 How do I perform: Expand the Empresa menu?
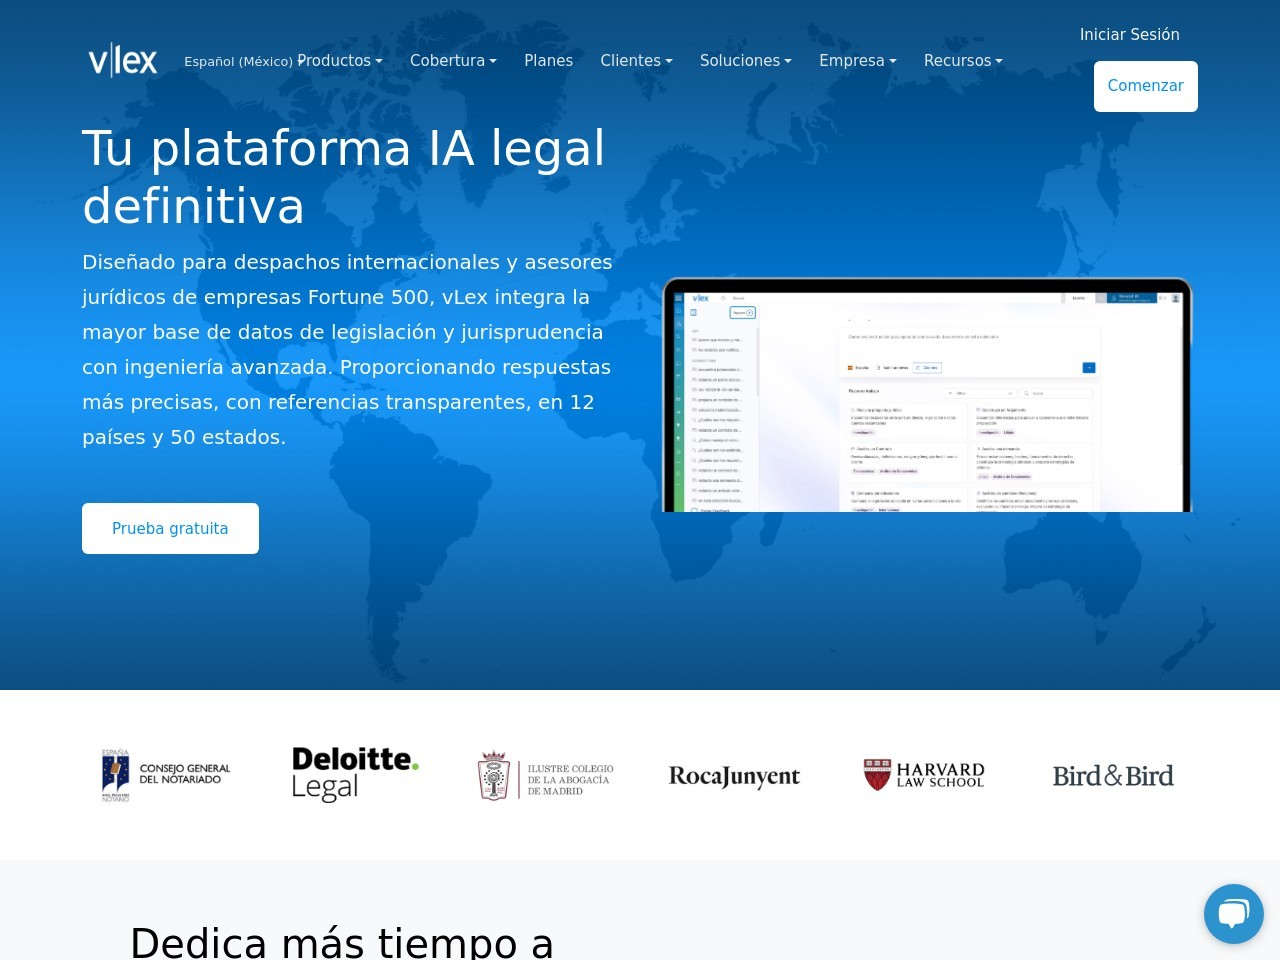[x=858, y=61]
